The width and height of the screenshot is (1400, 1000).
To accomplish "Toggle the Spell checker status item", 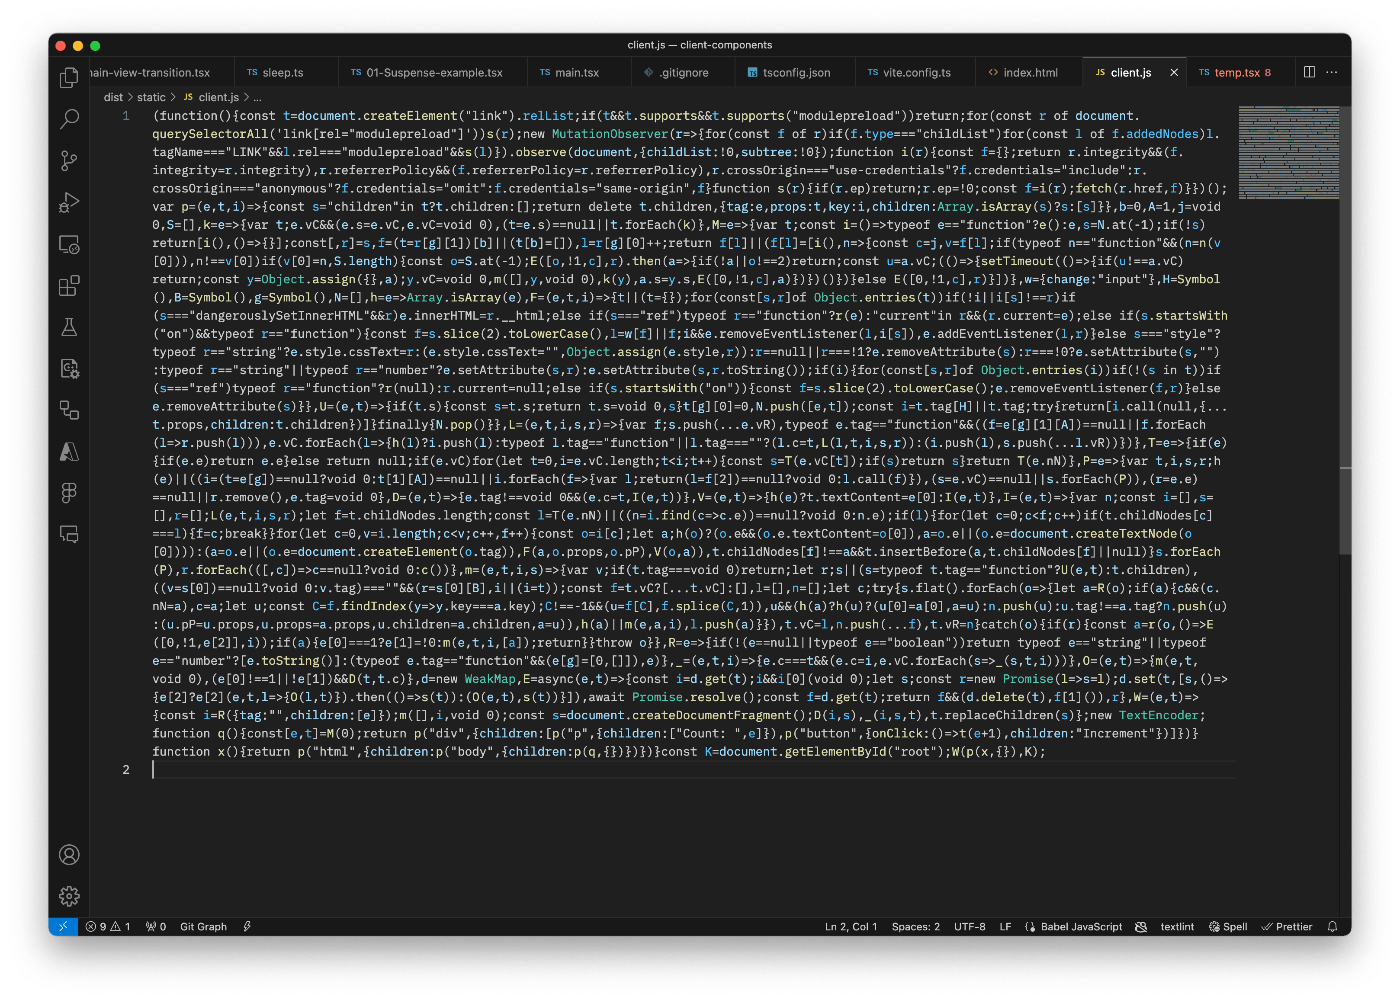I will [x=1228, y=927].
